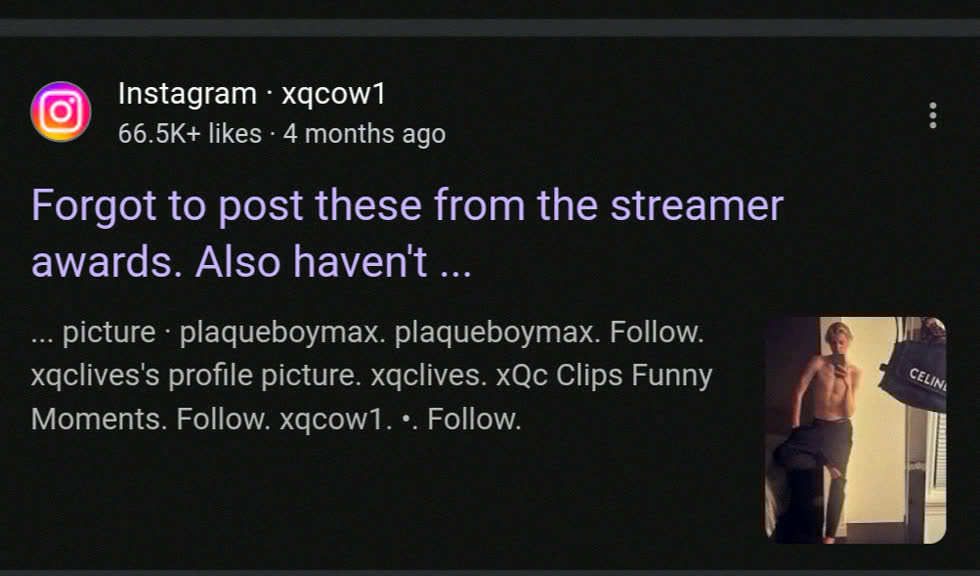Click the 'xqcow1.' mention in the snippet
Screen dimensions: 980x576
pos(336,419)
